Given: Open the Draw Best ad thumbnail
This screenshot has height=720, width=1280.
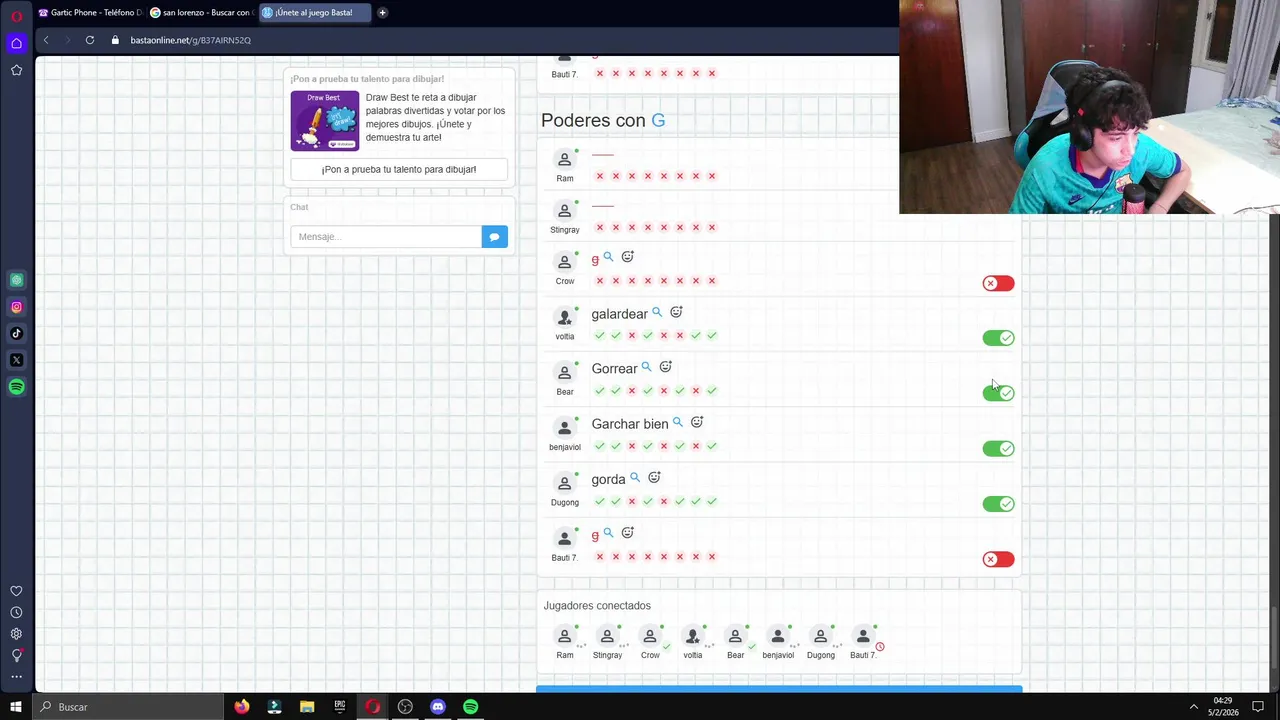Looking at the screenshot, I should (x=324, y=121).
